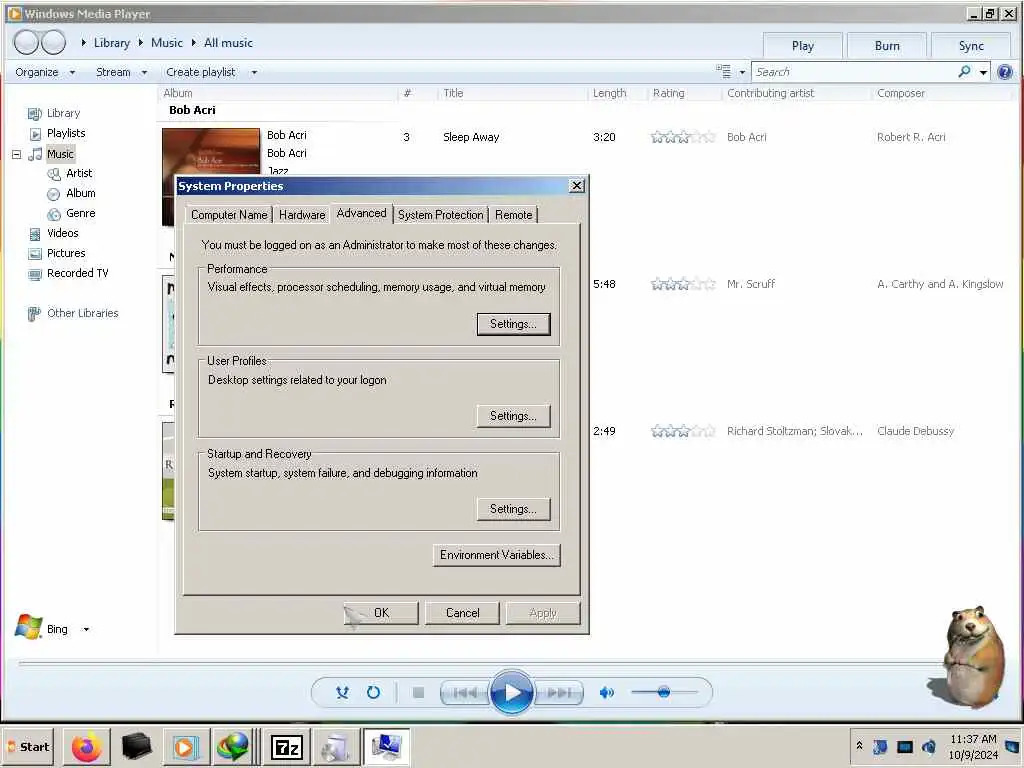Close the System Properties dialog
Image resolution: width=1024 pixels, height=768 pixels.
pyautogui.click(x=577, y=186)
